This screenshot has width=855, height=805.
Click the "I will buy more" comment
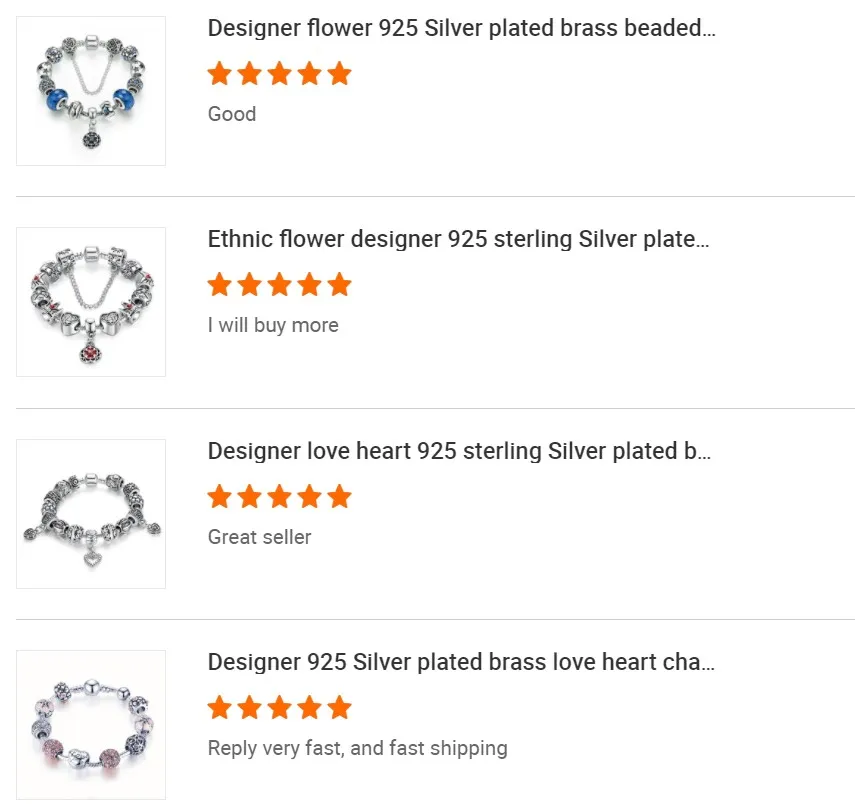point(273,325)
